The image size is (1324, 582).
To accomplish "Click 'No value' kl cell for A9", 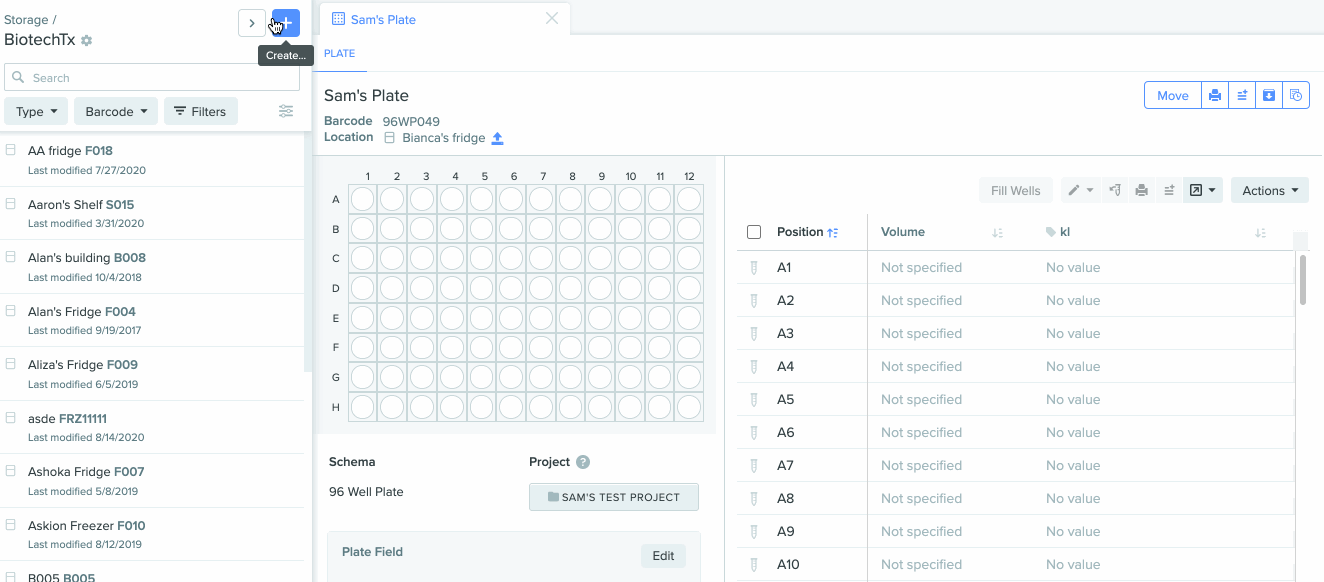I will [1073, 532].
